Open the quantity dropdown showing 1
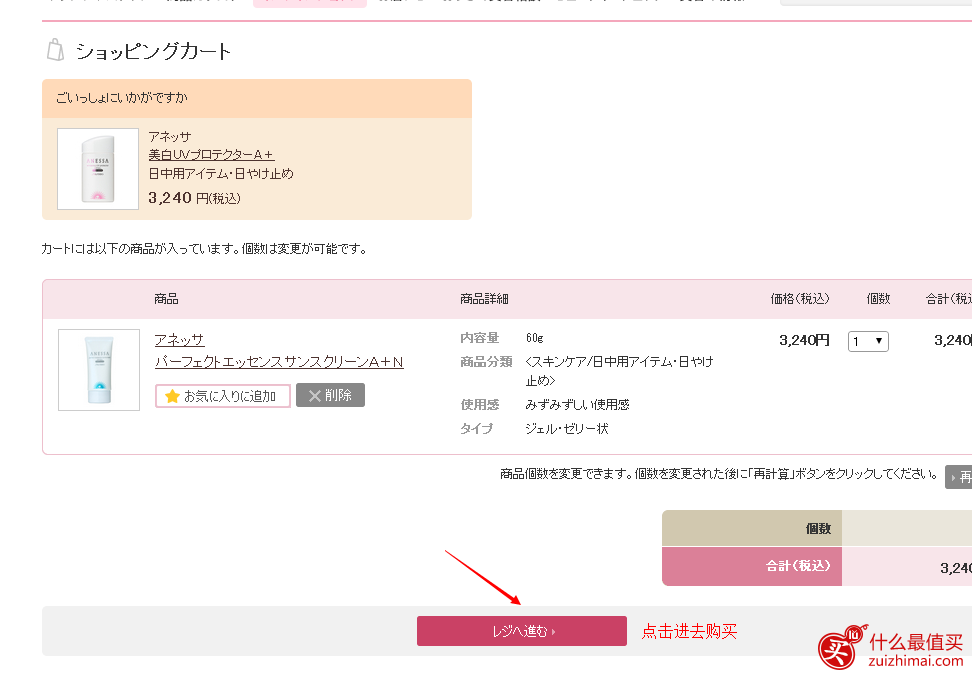The height and width of the screenshot is (675, 972). [x=868, y=341]
